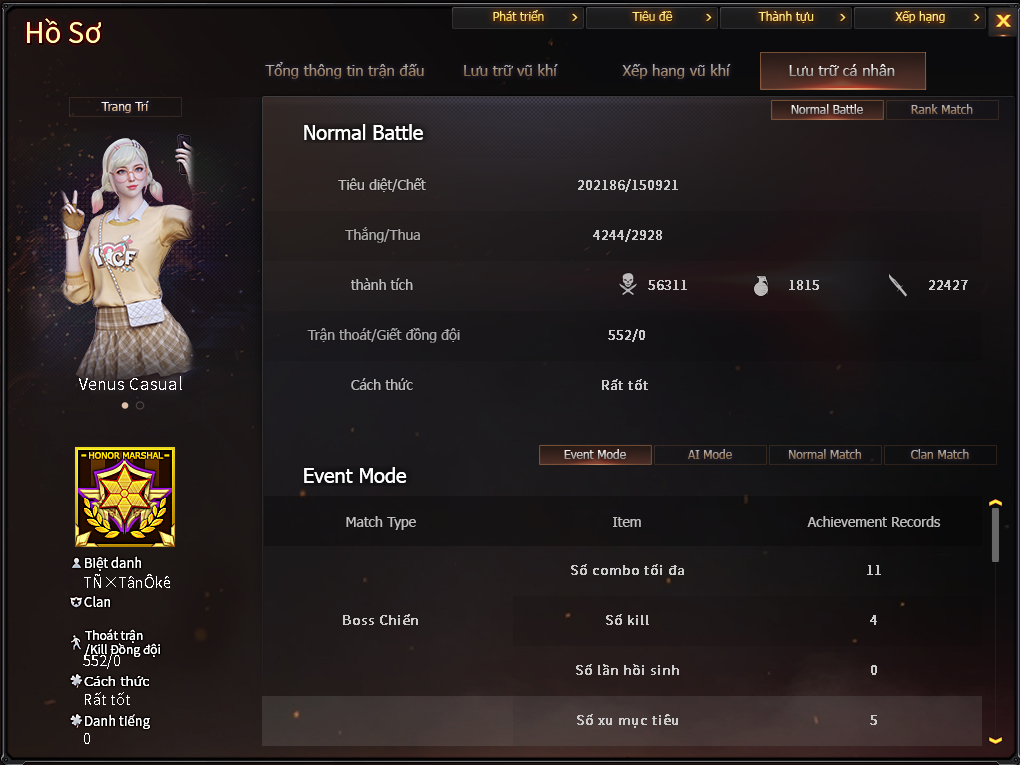Click the Trang Trí button
The image size is (1020, 765).
125,107
